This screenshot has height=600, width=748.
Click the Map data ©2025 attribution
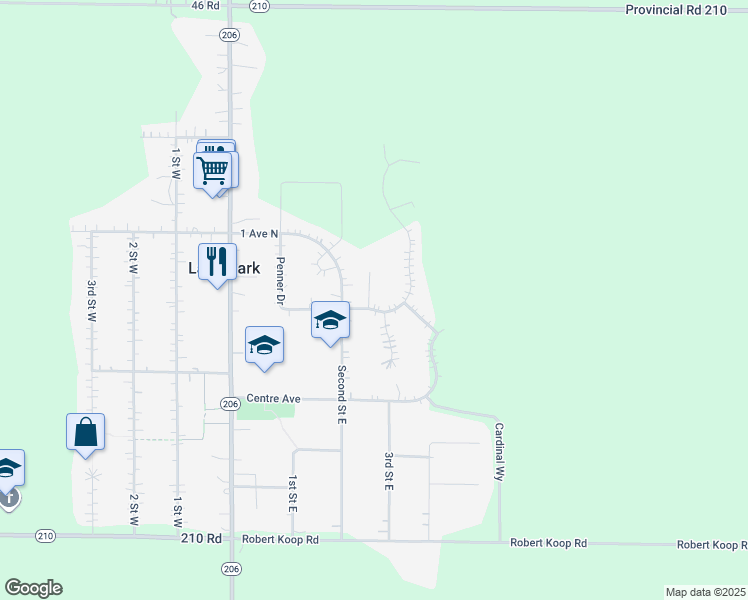(x=705, y=592)
